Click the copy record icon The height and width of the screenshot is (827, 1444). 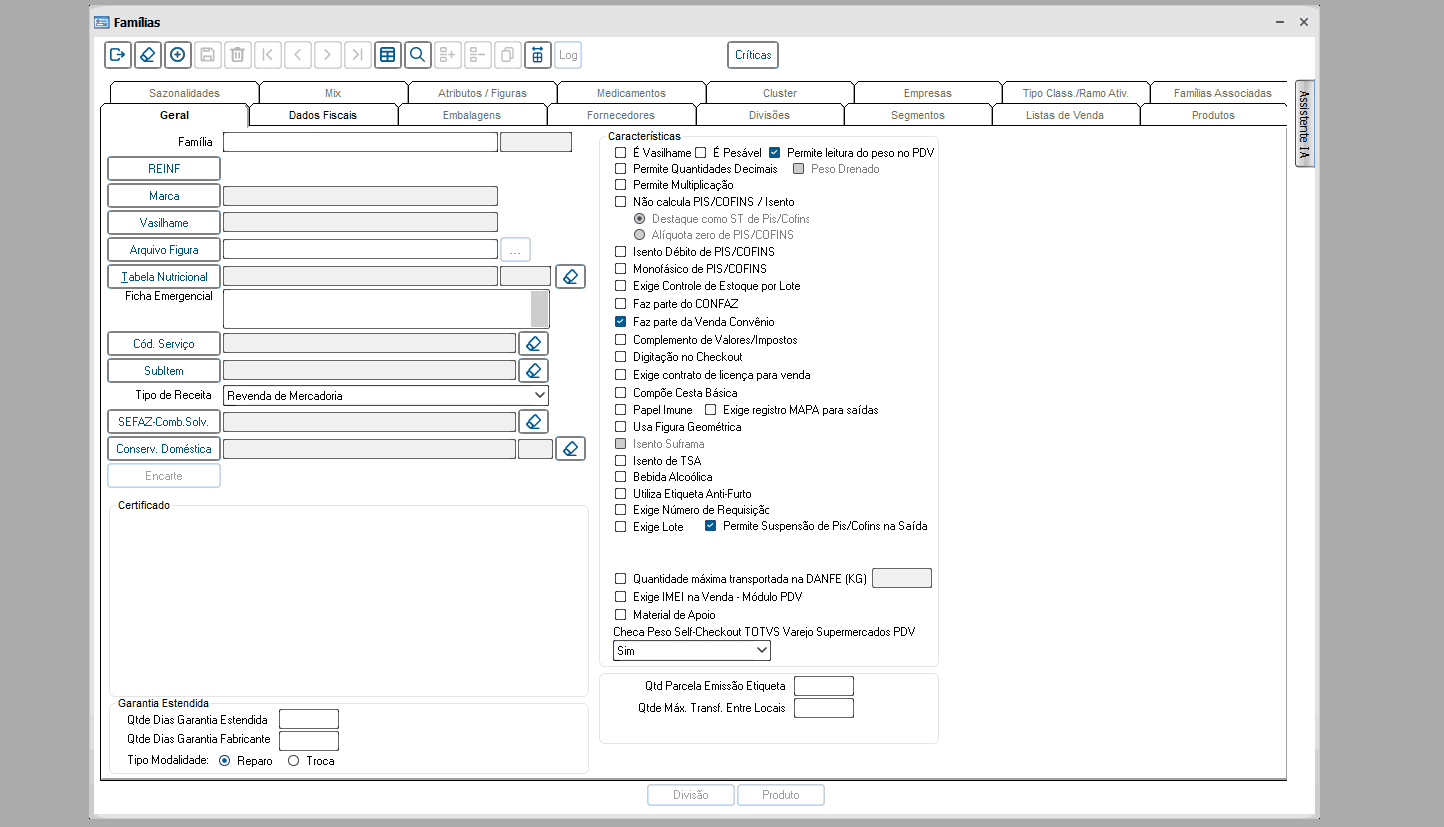pos(508,55)
